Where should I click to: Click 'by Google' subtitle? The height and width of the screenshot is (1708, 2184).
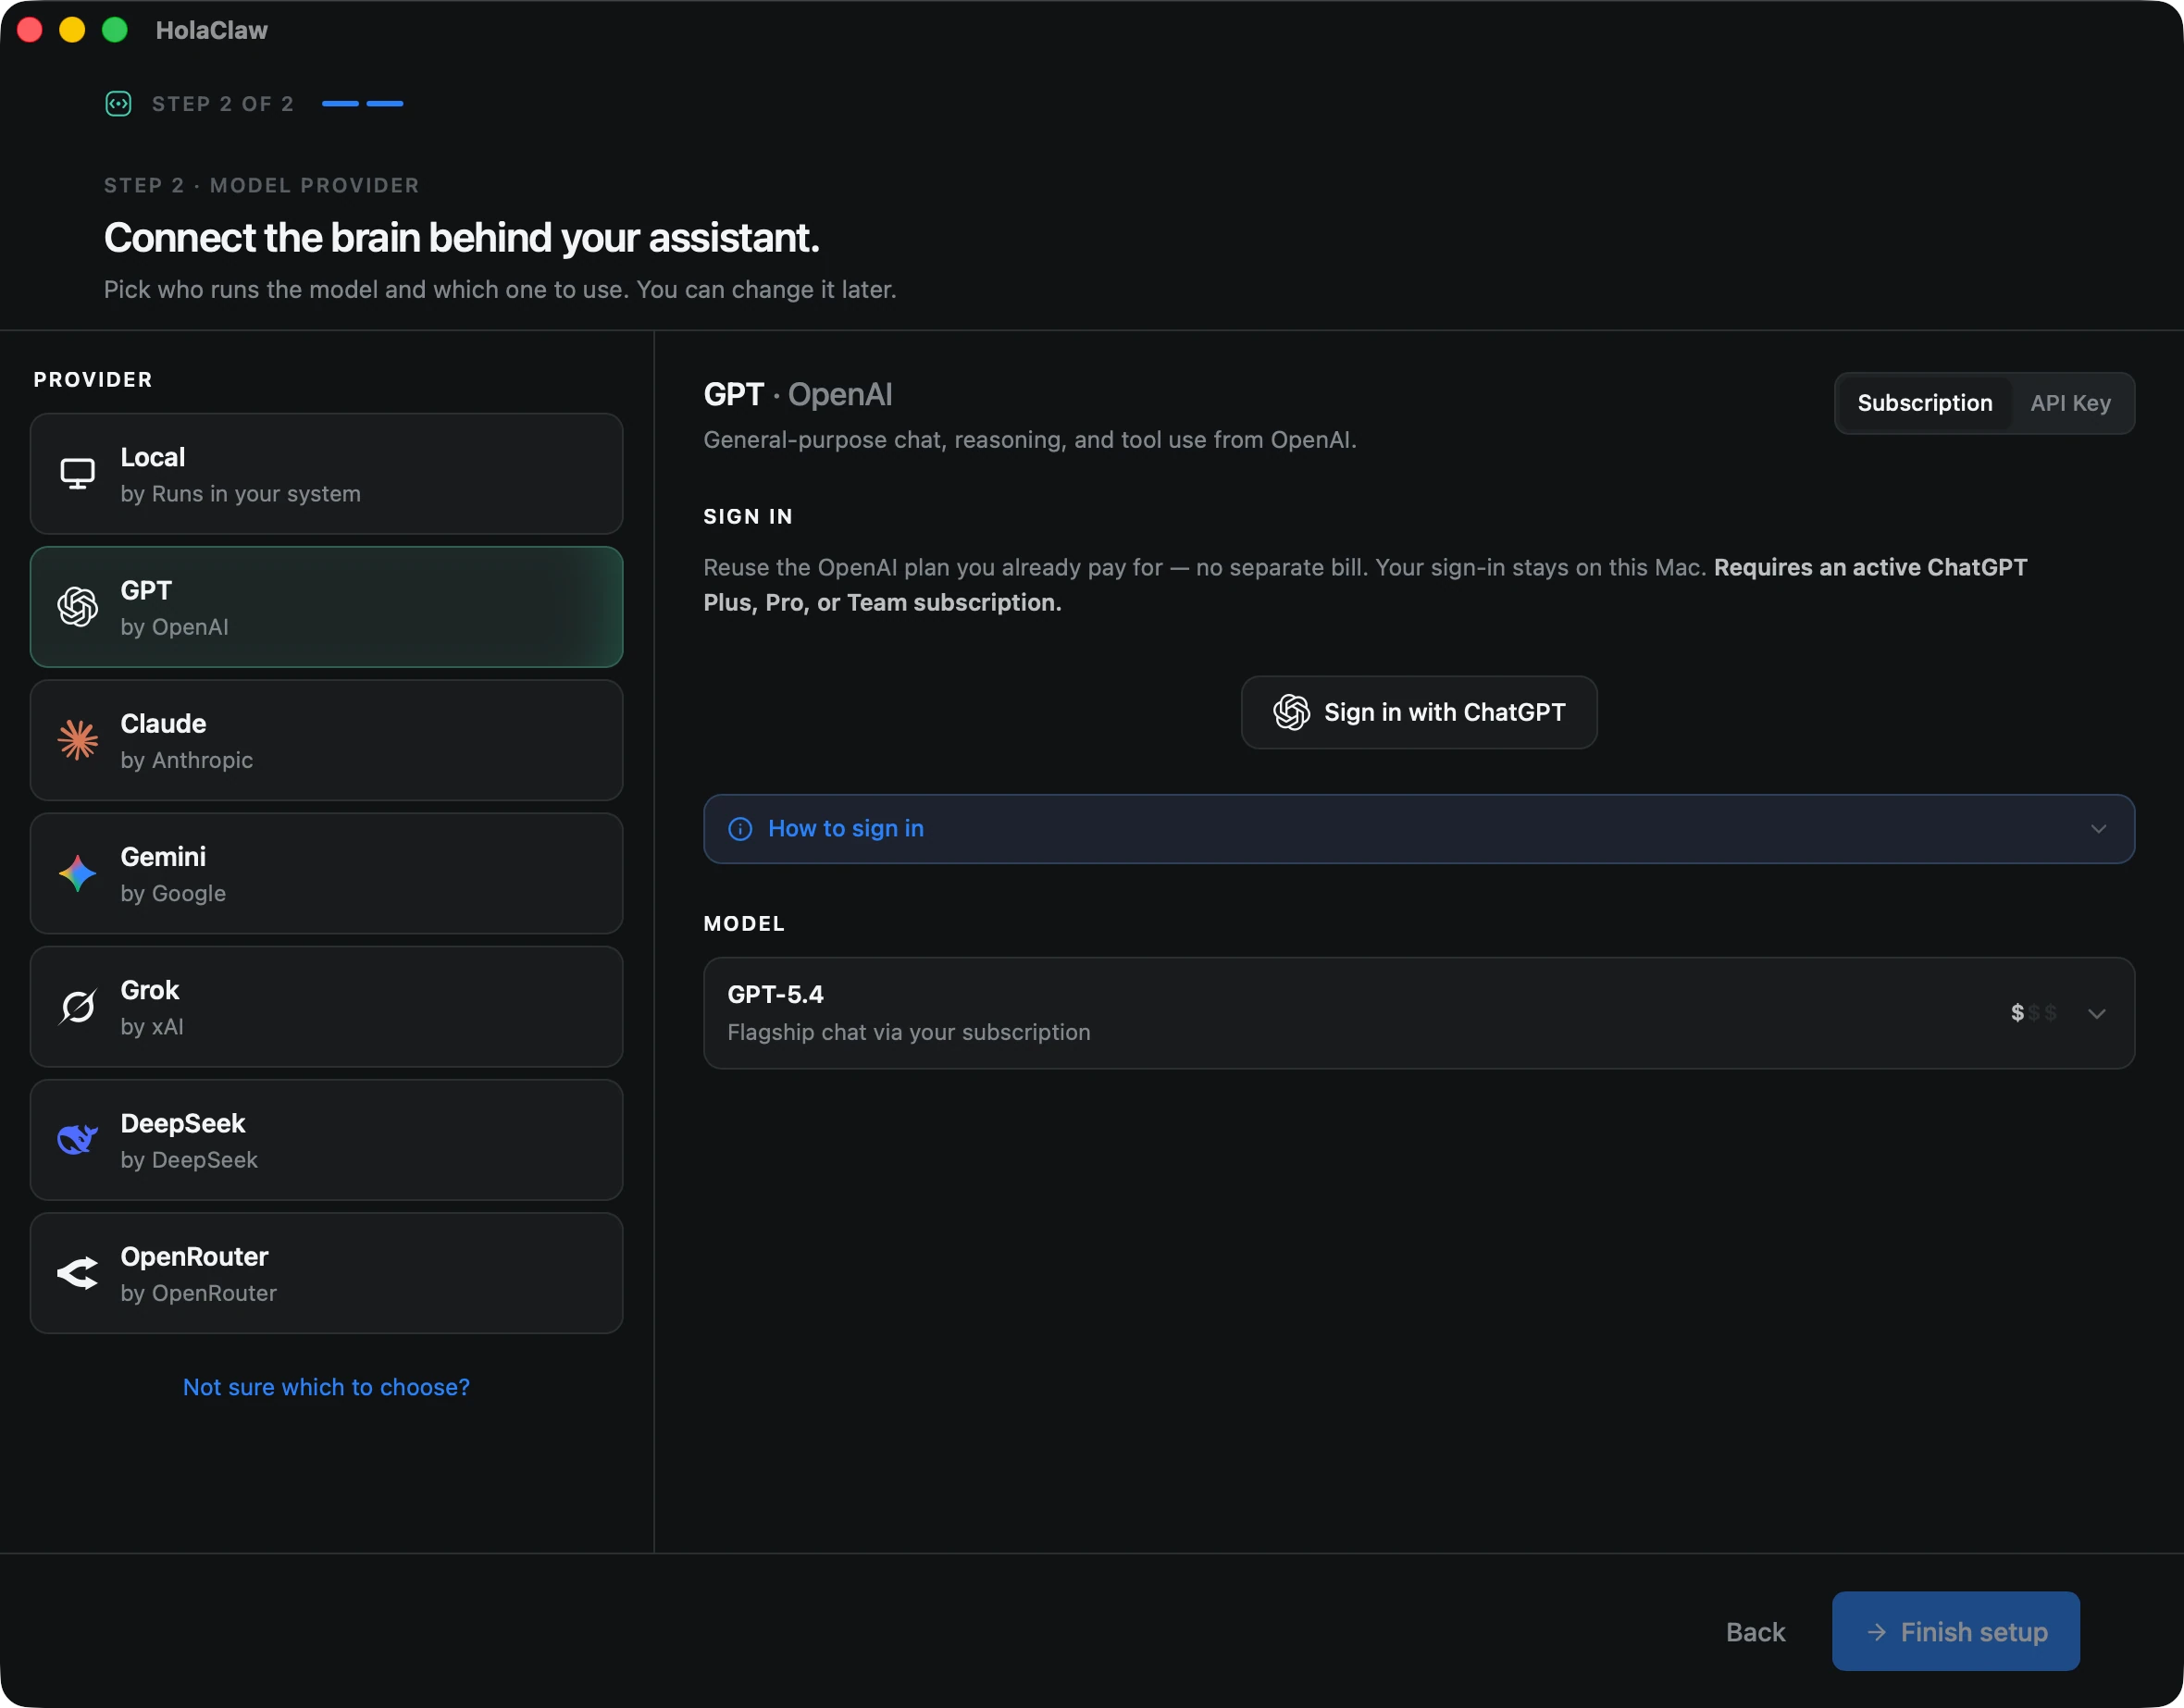(x=173, y=893)
